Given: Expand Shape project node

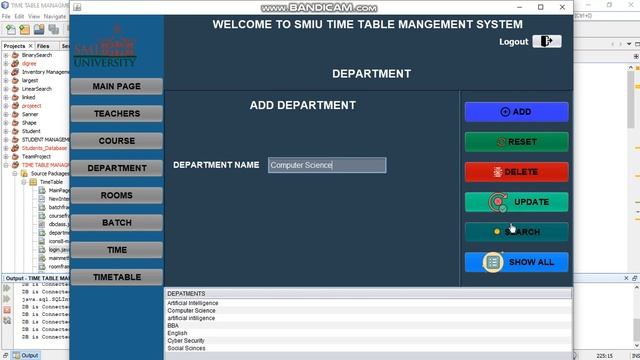Looking at the screenshot, I should (x=6, y=123).
